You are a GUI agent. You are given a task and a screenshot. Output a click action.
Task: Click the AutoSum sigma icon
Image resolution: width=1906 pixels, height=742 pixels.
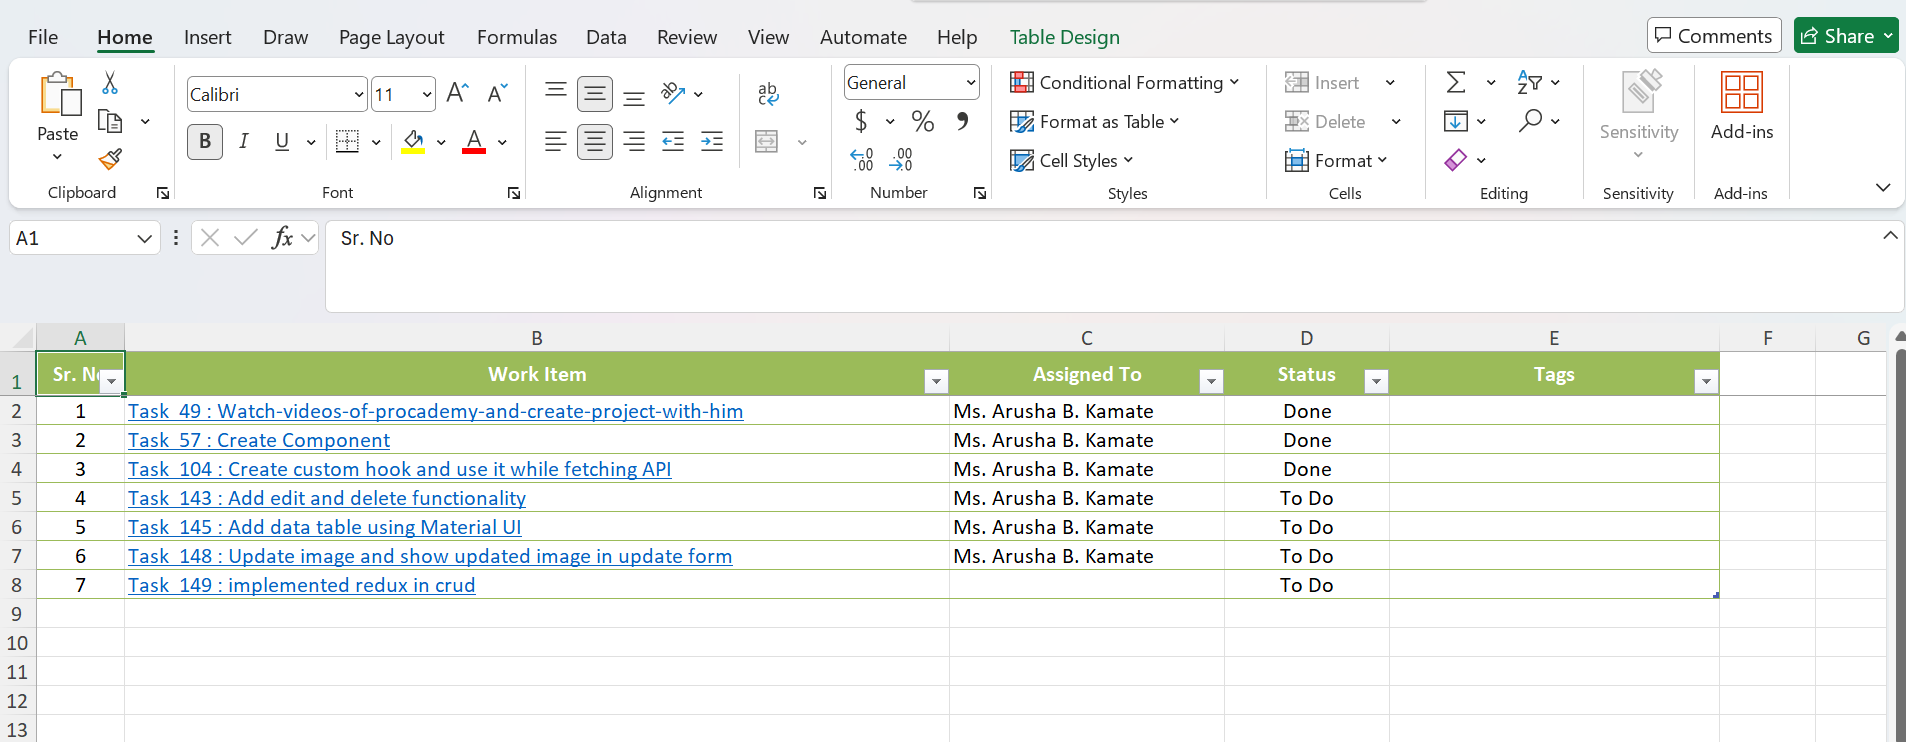pyautogui.click(x=1456, y=82)
